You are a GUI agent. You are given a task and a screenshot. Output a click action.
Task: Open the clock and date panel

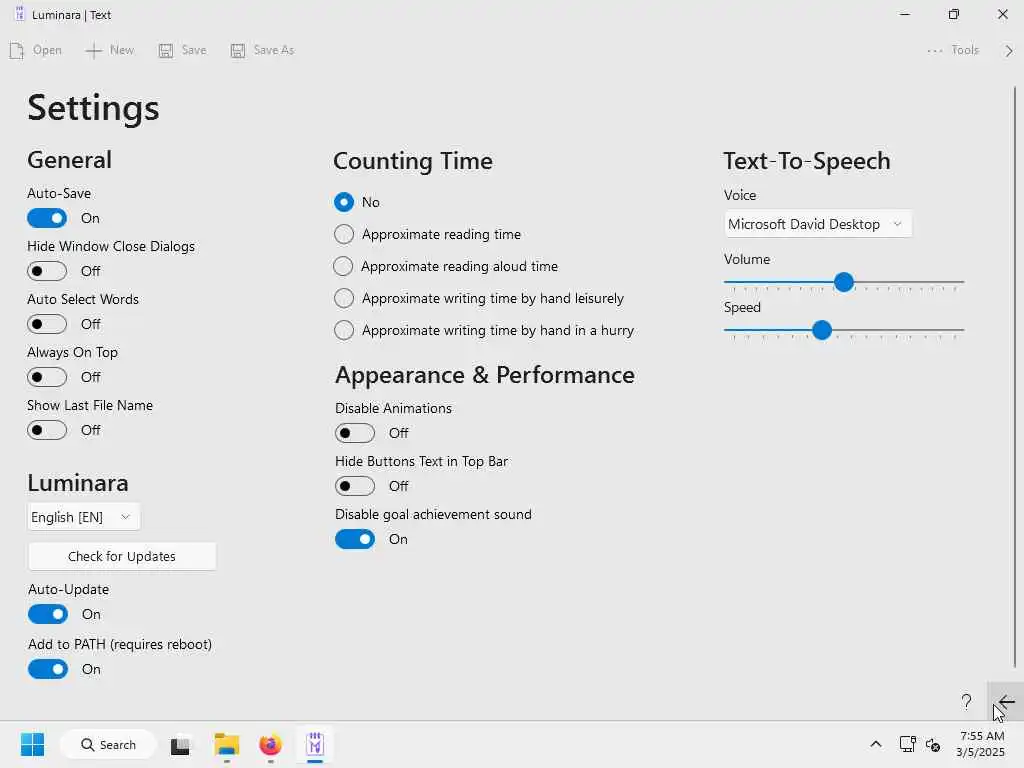click(x=981, y=744)
